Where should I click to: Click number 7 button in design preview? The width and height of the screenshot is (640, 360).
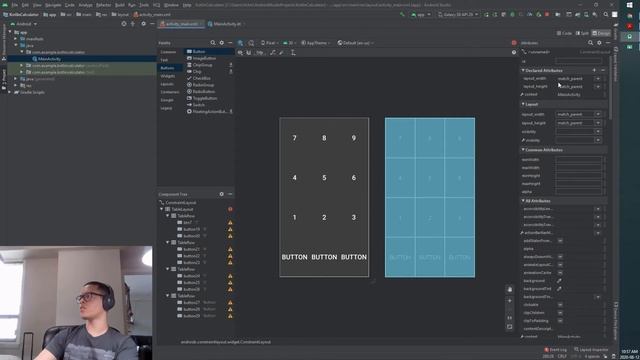tap(294, 138)
